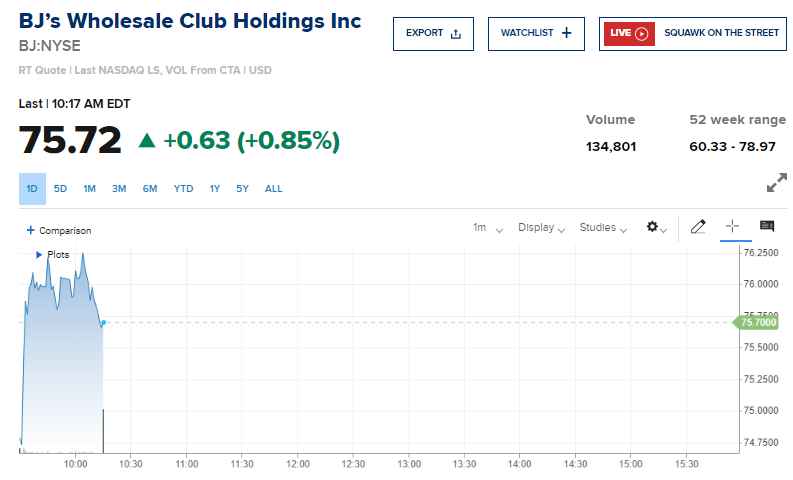
Task: Click the latest price point on chart line
Action: click(x=103, y=322)
